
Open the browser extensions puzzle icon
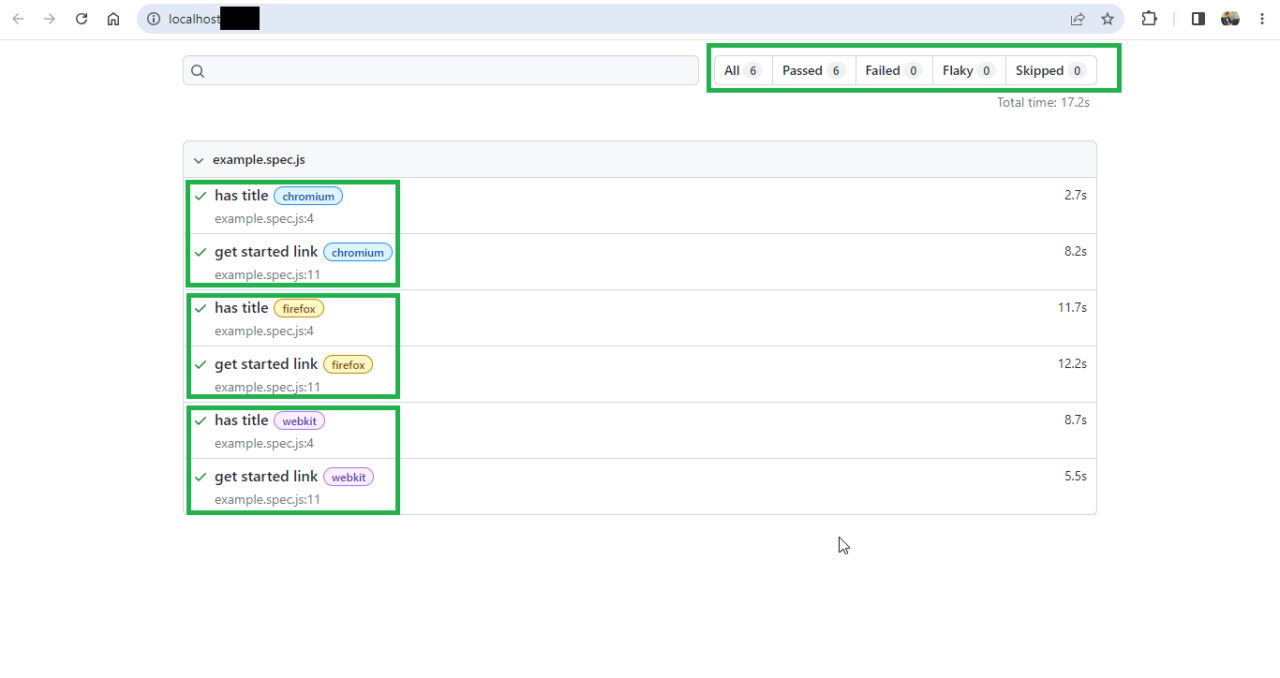click(1149, 19)
